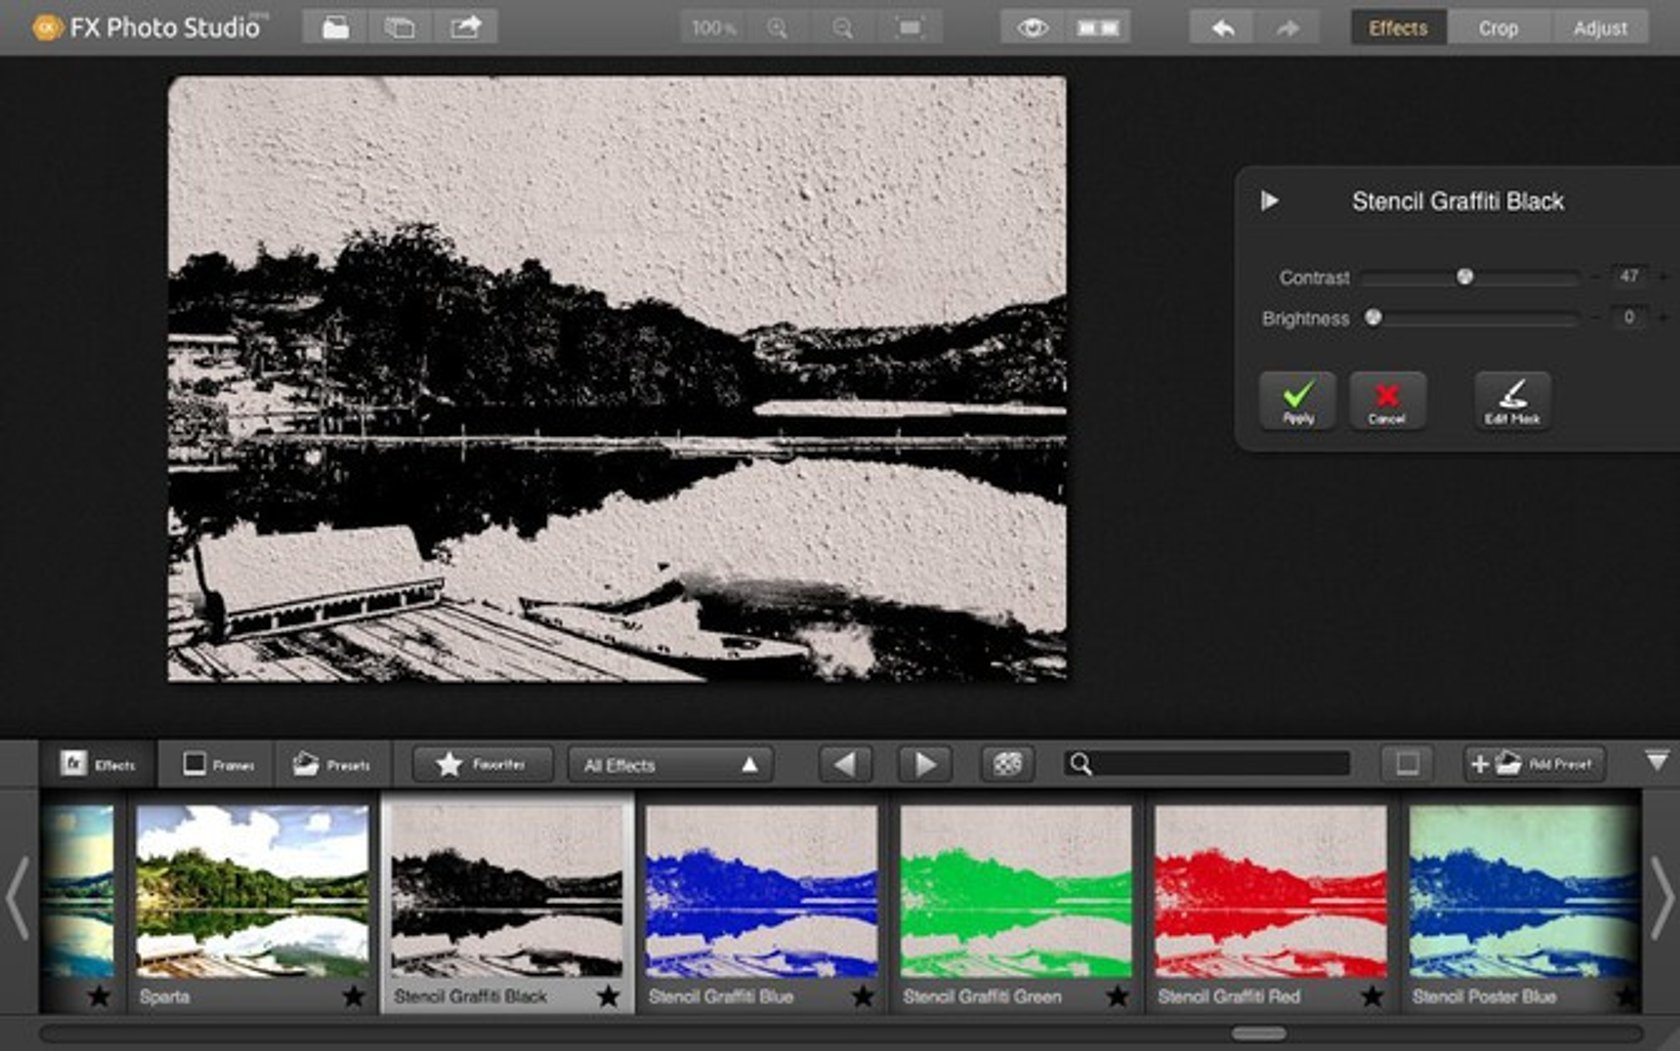Collapse the Stencil Graffiti Black effect panel
The height and width of the screenshot is (1051, 1680).
(1270, 200)
